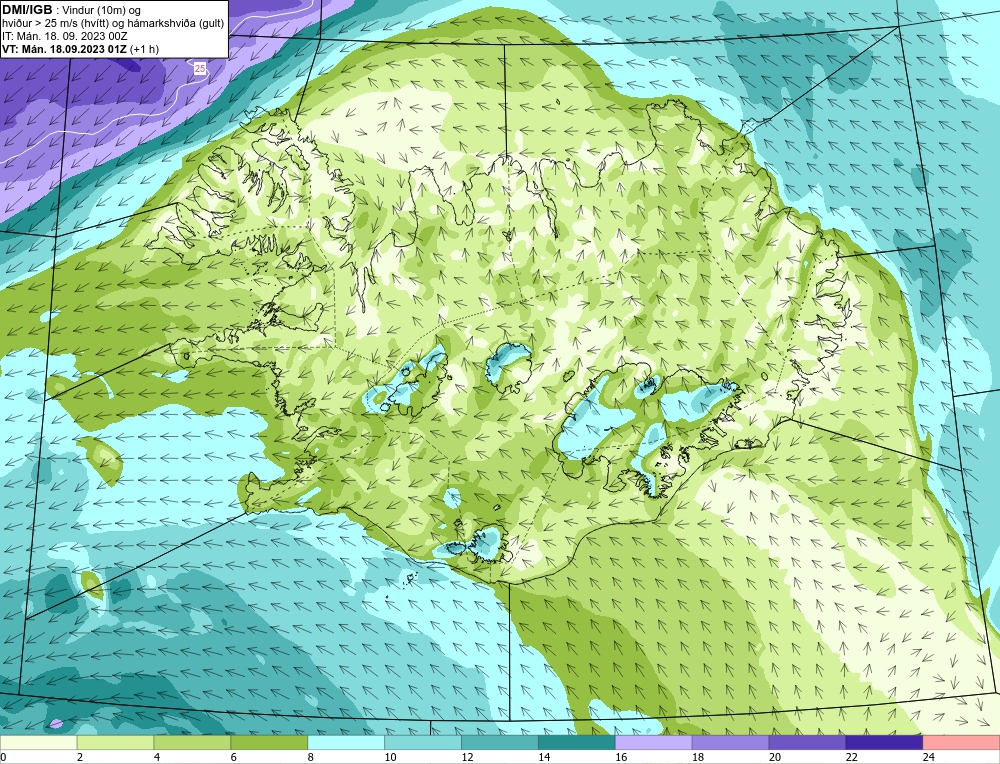This screenshot has width=1000, height=764.
Task: Click the initial time line 'IT: Mán. 18. 09. 2023 00Z'
Action: pos(64,36)
